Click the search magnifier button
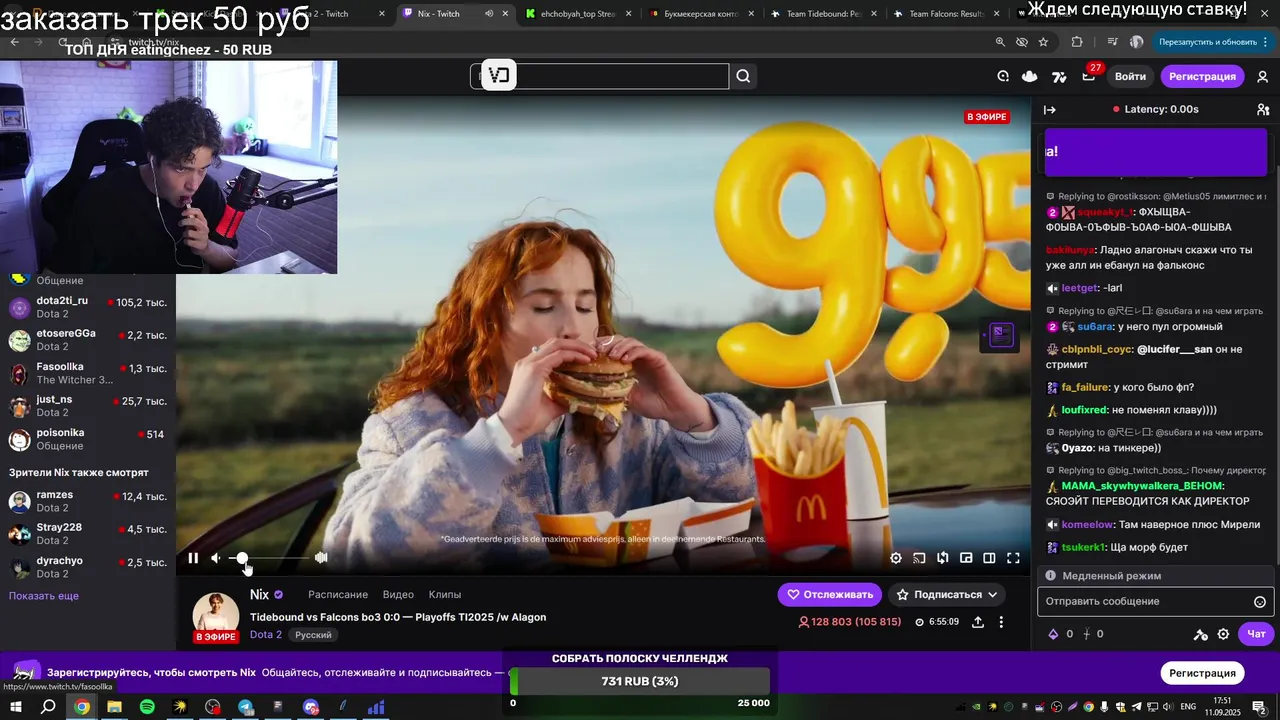 743,76
